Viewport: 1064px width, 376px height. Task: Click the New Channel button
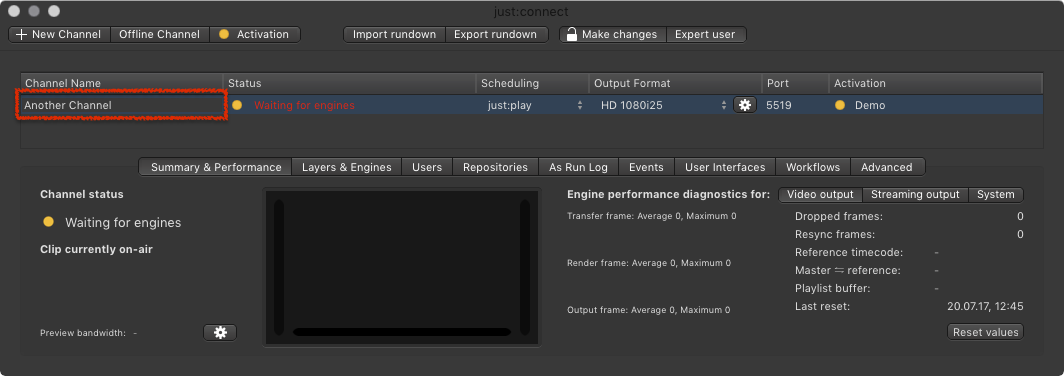(x=59, y=34)
